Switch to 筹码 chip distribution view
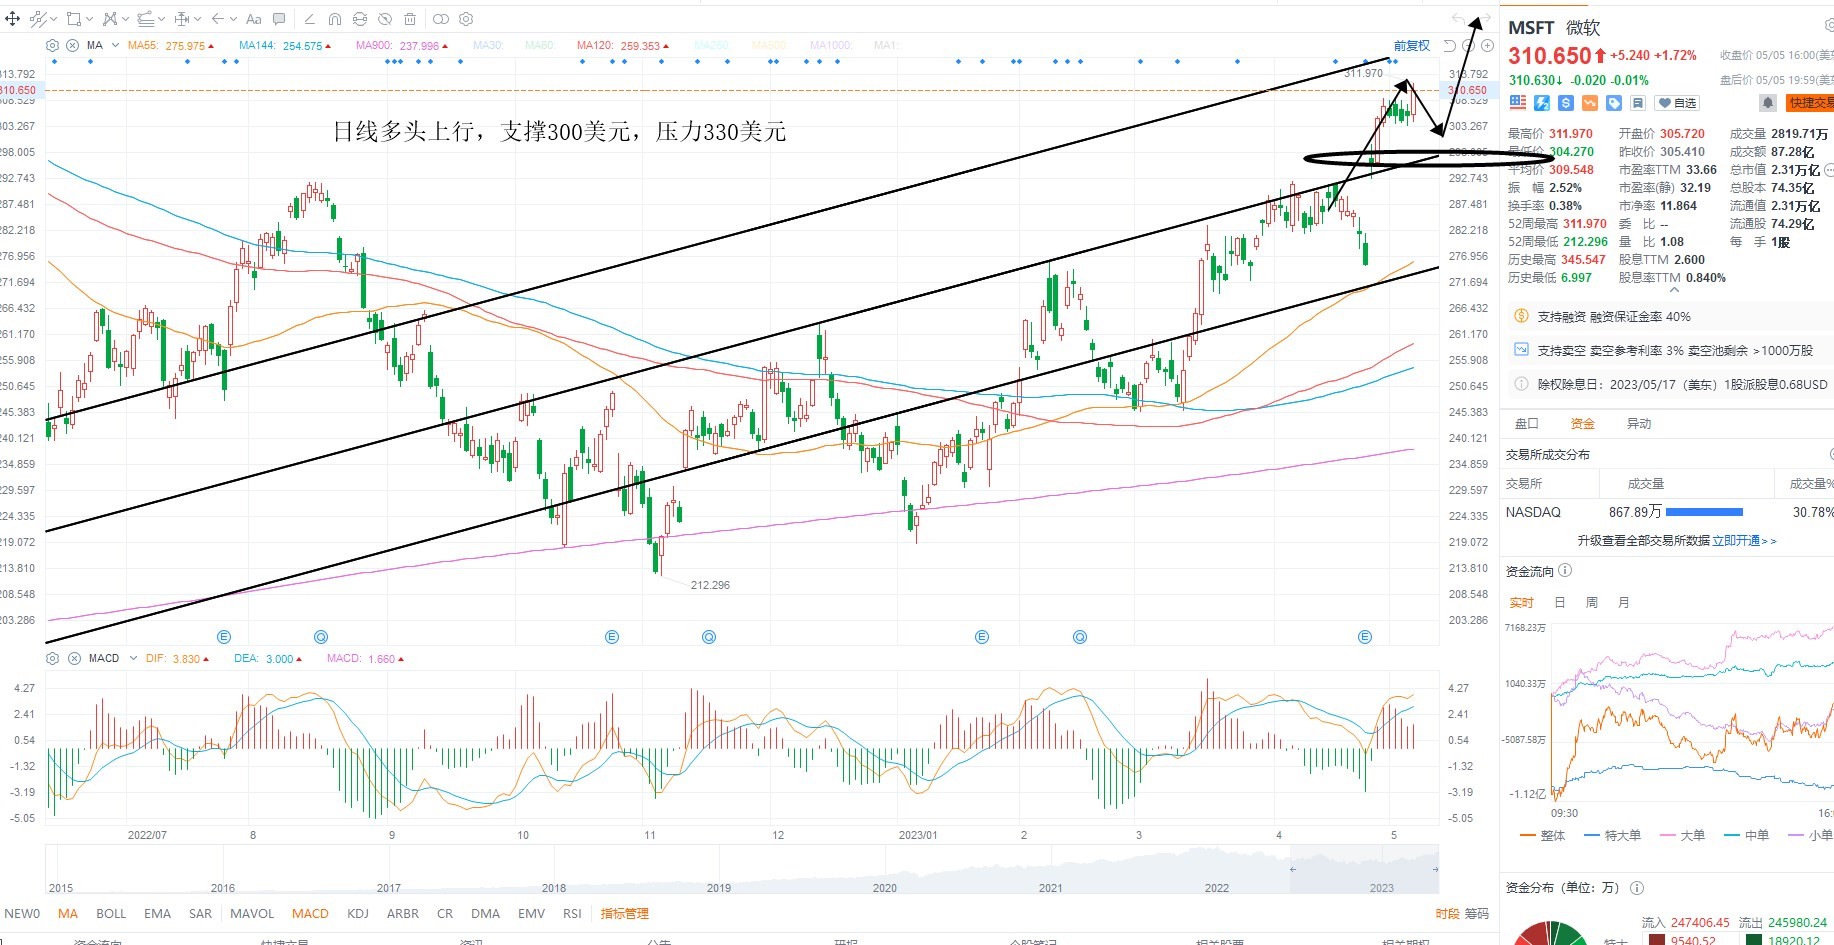The width and height of the screenshot is (1834, 945). coord(1477,913)
